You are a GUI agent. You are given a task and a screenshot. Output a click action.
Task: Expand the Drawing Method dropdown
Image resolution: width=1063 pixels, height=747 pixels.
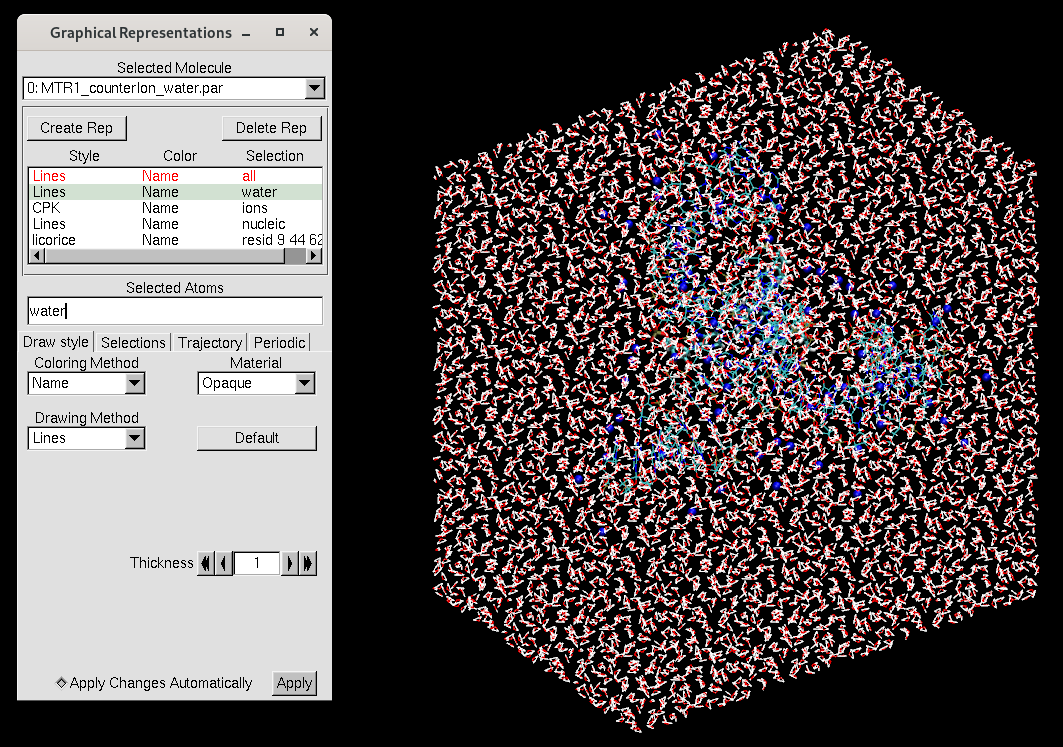click(134, 438)
